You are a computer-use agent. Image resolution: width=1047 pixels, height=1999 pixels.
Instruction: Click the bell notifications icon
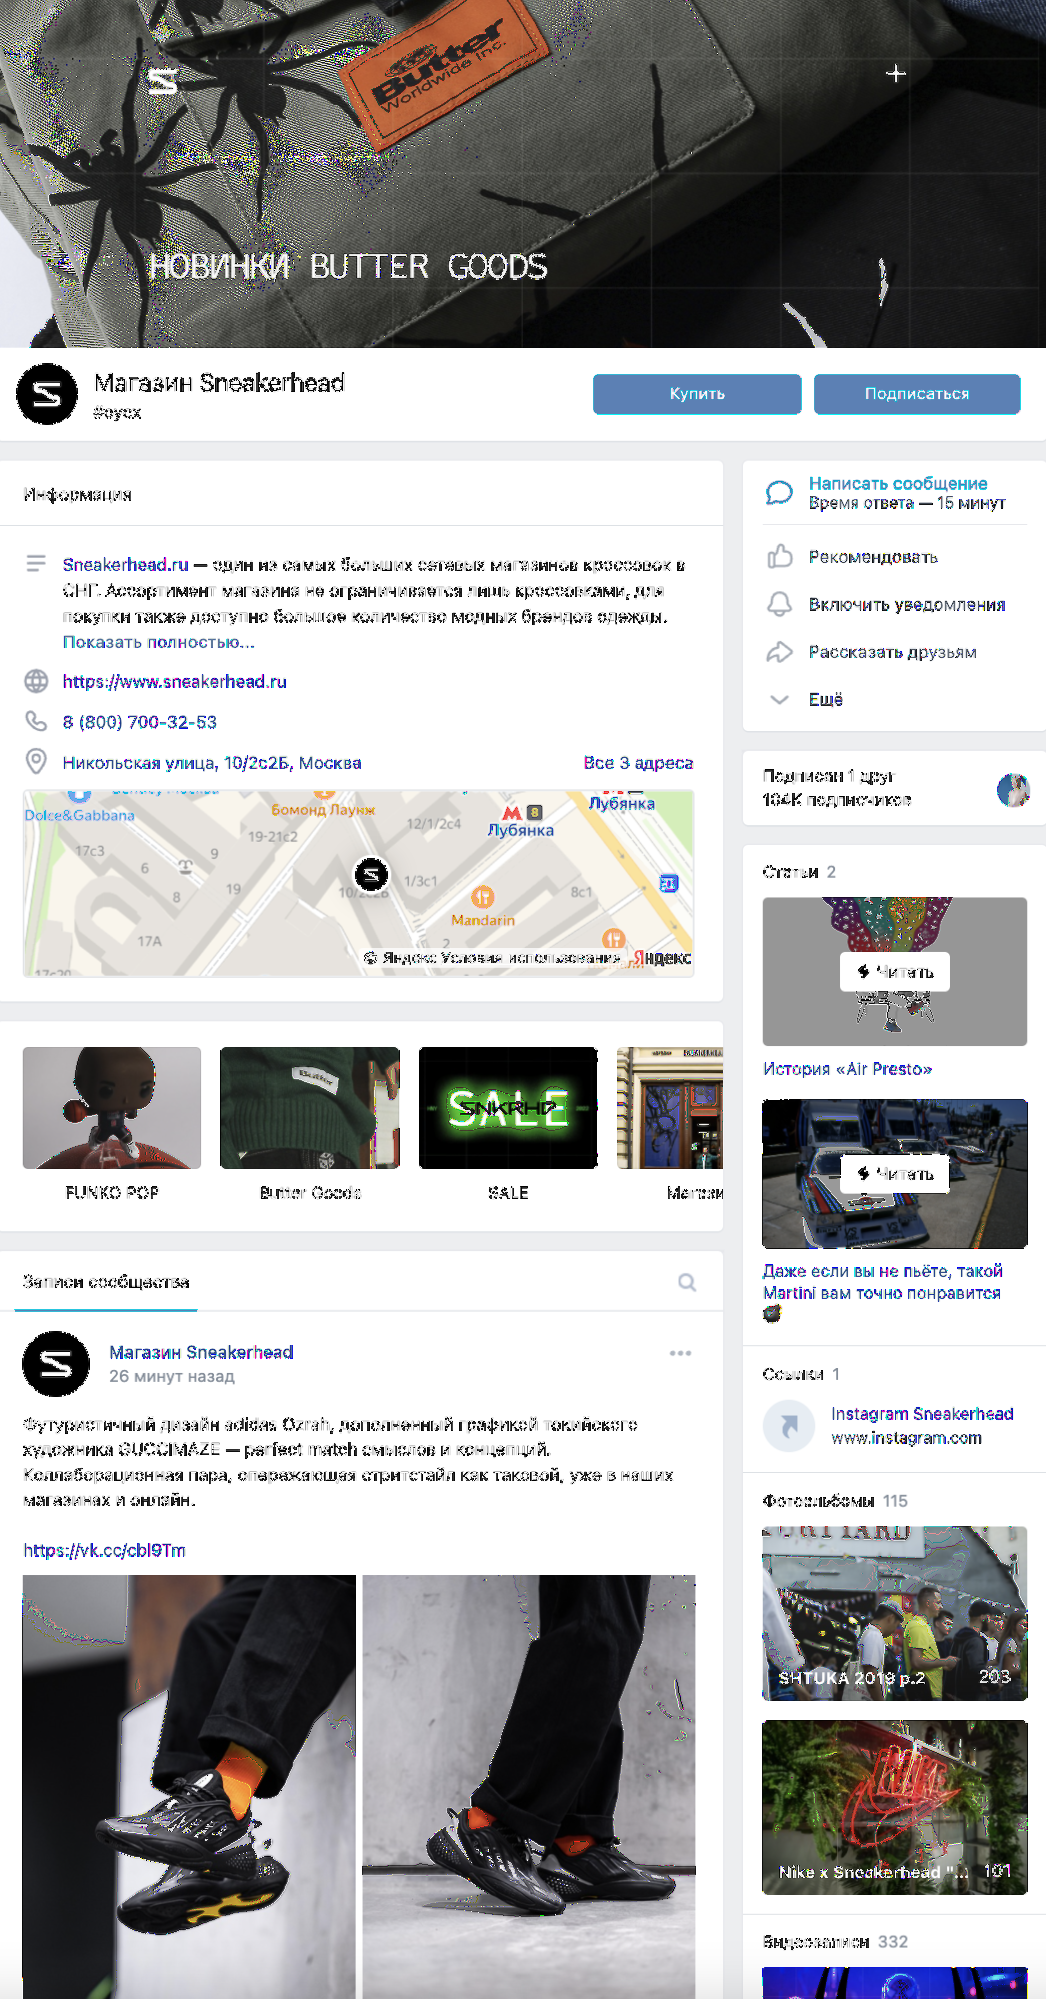(x=779, y=604)
